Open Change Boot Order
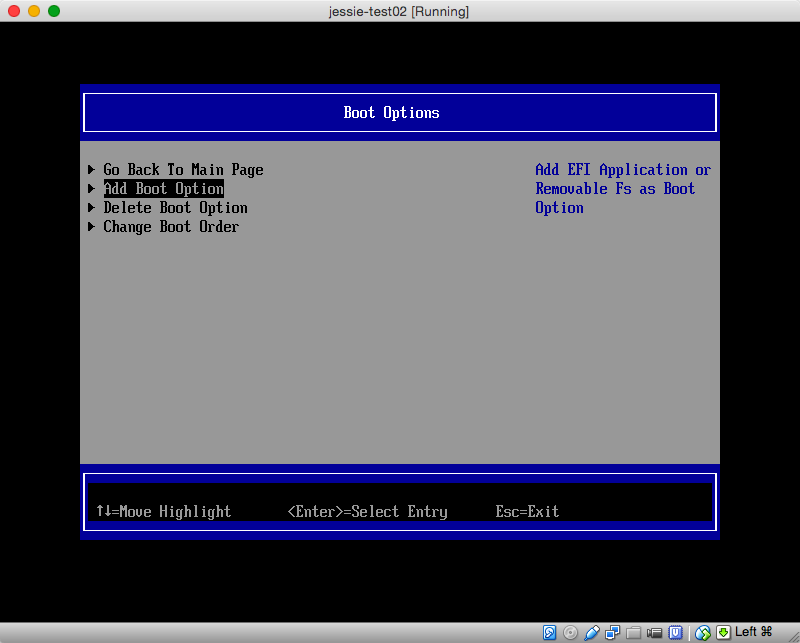The width and height of the screenshot is (800, 643). 171,227
